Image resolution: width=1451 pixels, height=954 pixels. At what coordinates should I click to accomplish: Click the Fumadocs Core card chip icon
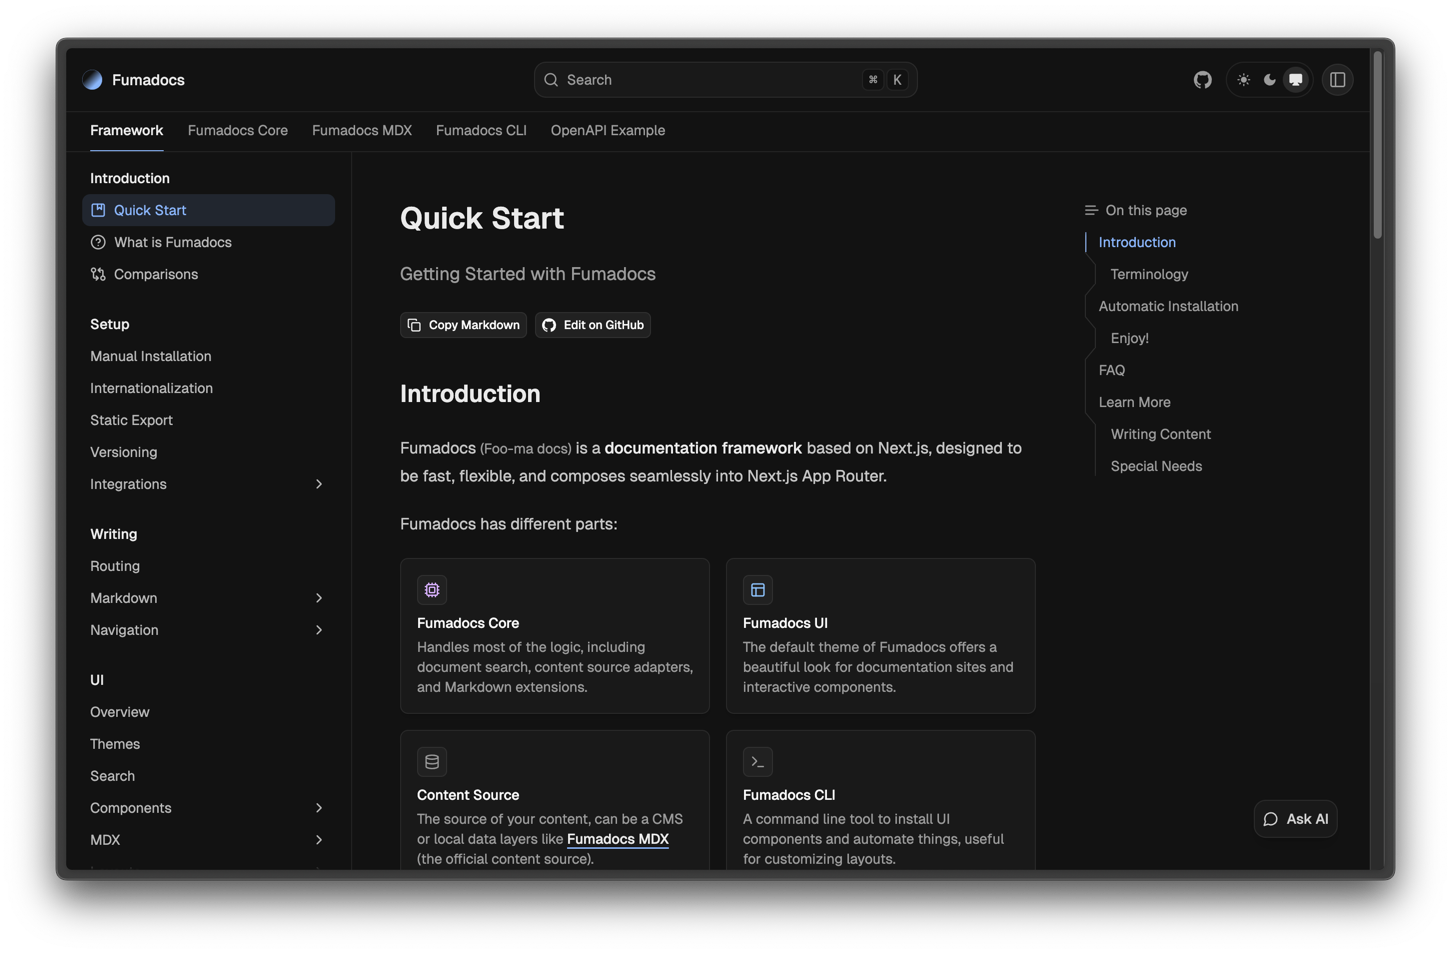pyautogui.click(x=432, y=590)
